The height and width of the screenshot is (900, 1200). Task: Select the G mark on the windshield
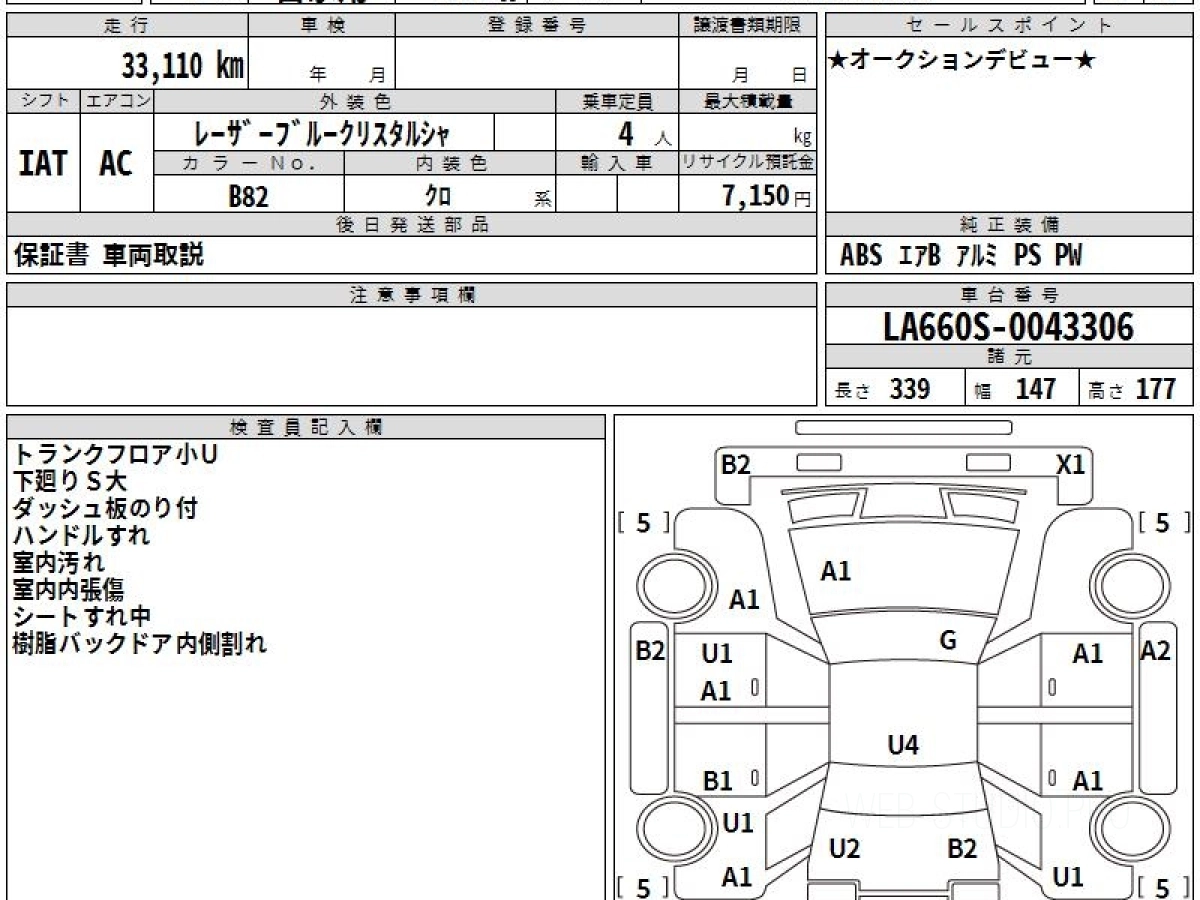pos(948,641)
